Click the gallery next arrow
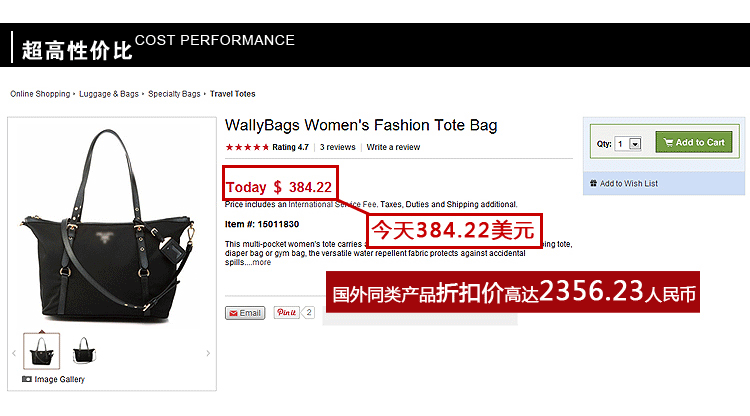 point(208,353)
